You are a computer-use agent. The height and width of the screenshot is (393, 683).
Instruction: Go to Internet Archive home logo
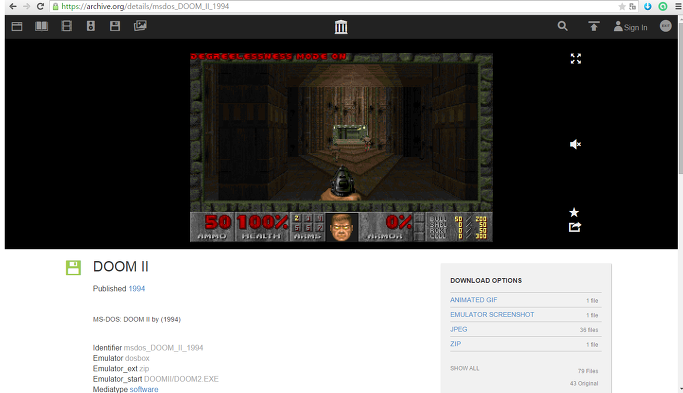click(341, 27)
